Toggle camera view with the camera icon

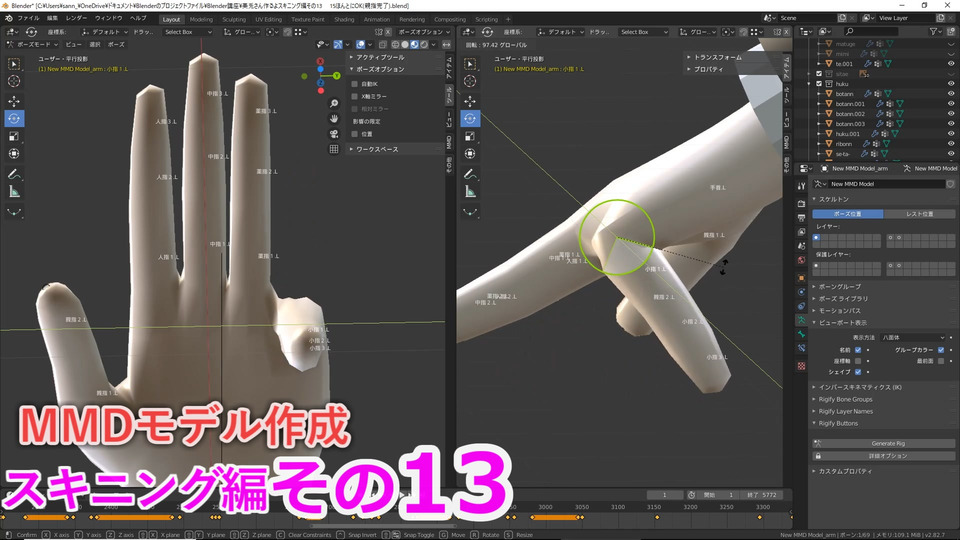coord(334,134)
